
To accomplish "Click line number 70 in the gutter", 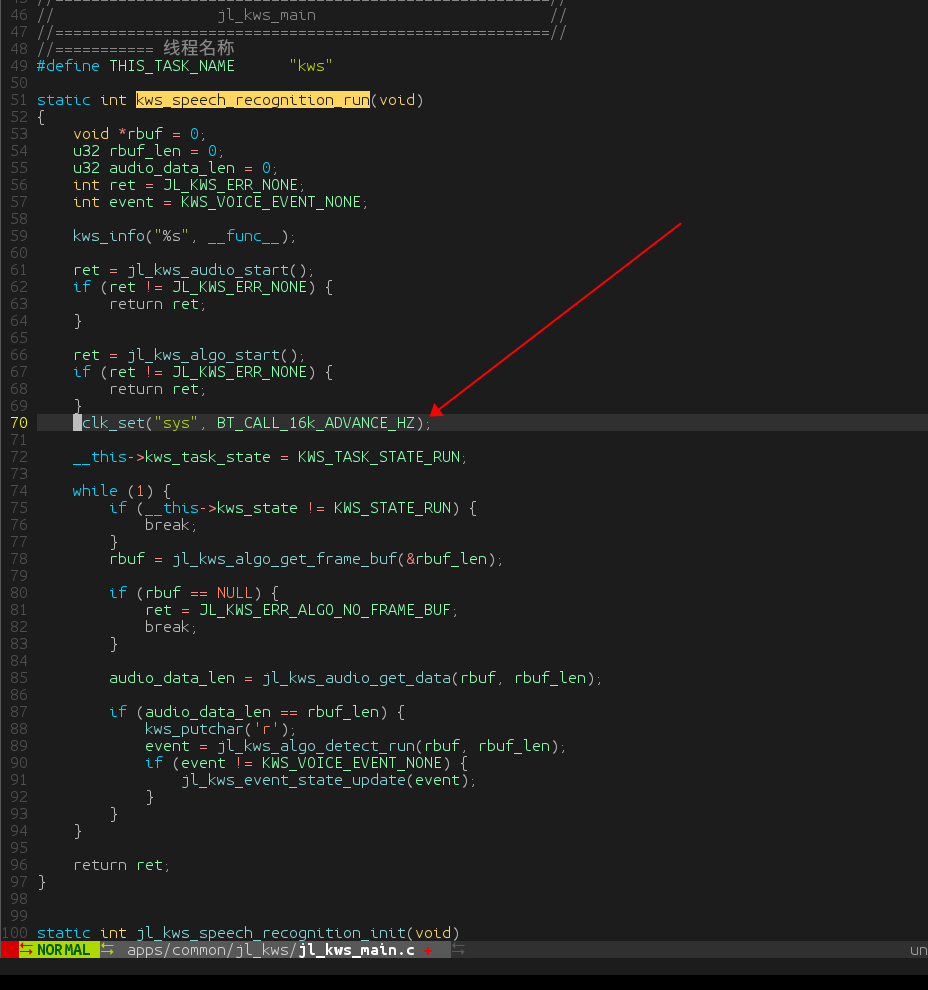I will tap(19, 423).
